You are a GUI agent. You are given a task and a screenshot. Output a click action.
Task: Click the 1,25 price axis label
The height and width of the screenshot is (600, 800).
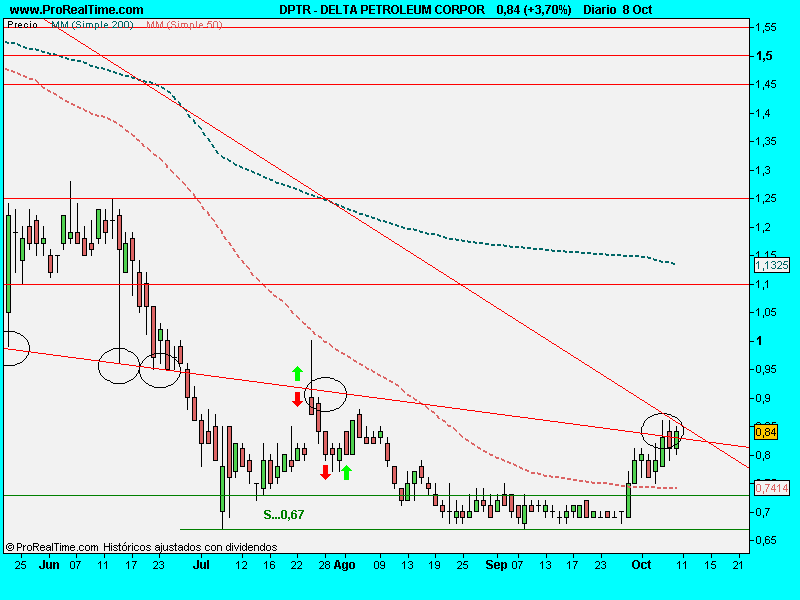[766, 198]
